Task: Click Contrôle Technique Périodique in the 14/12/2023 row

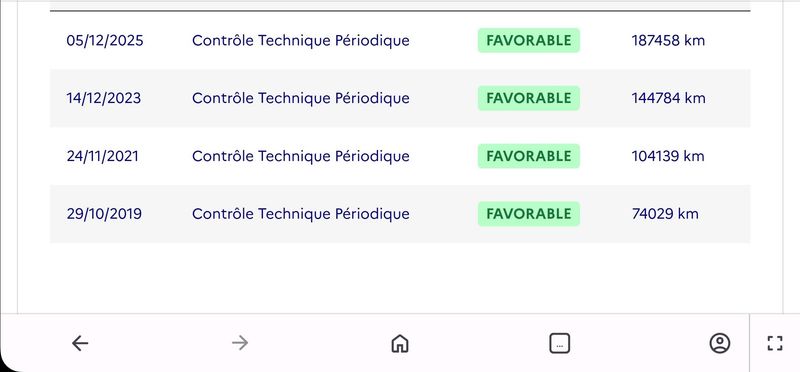Action: [x=301, y=98]
